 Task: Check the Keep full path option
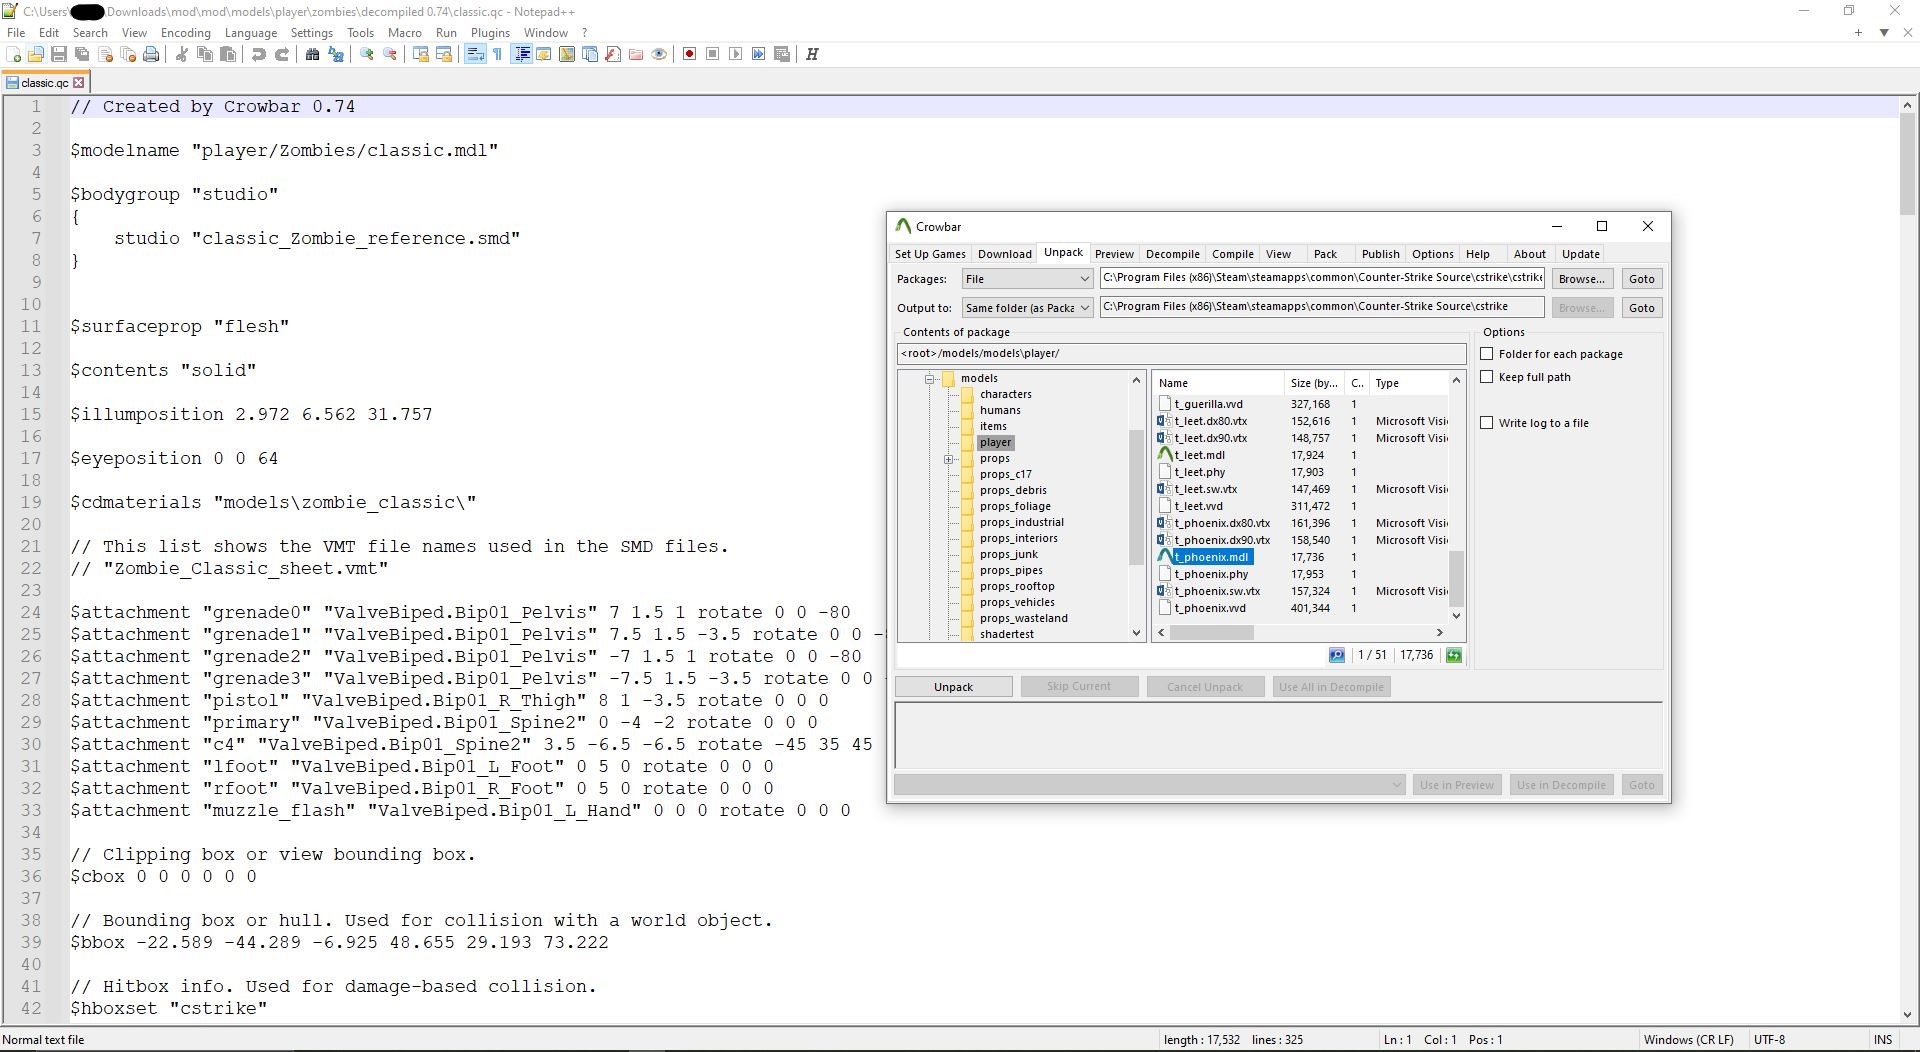(1487, 377)
